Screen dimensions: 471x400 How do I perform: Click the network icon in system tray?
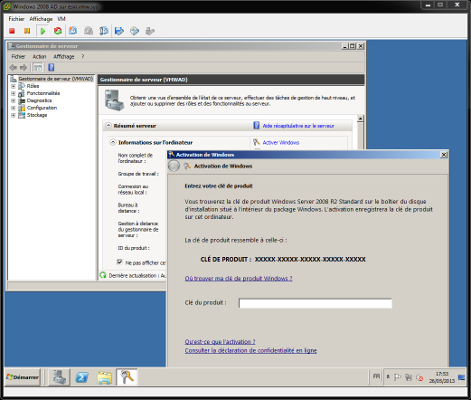(x=408, y=377)
